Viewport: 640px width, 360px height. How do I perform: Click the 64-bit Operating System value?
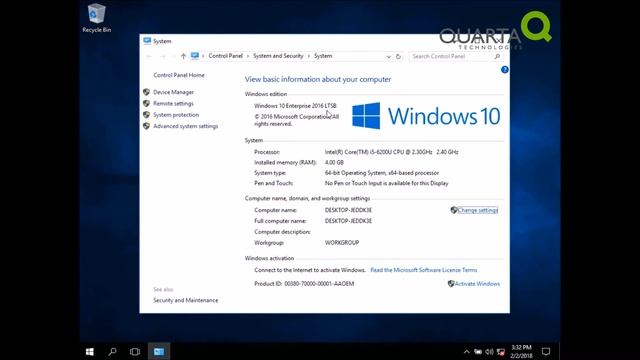click(x=382, y=173)
